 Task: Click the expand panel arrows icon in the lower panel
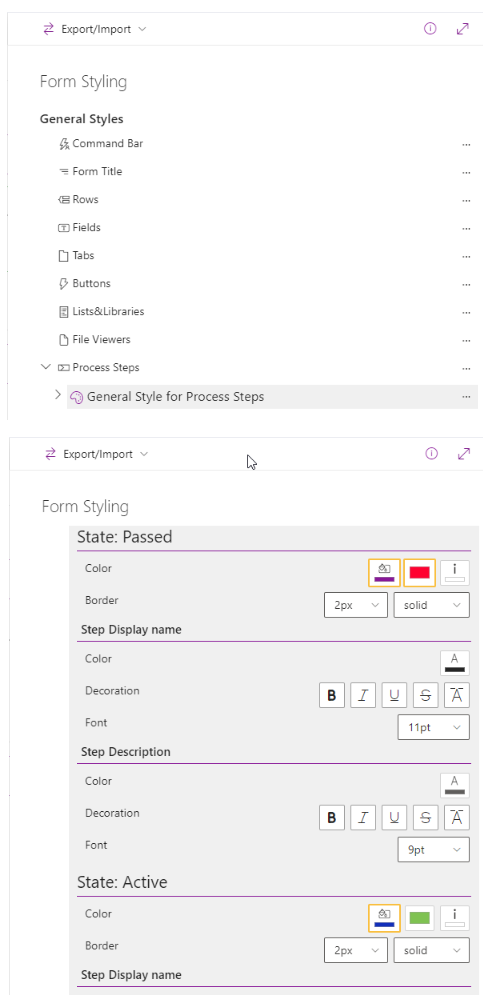(464, 454)
